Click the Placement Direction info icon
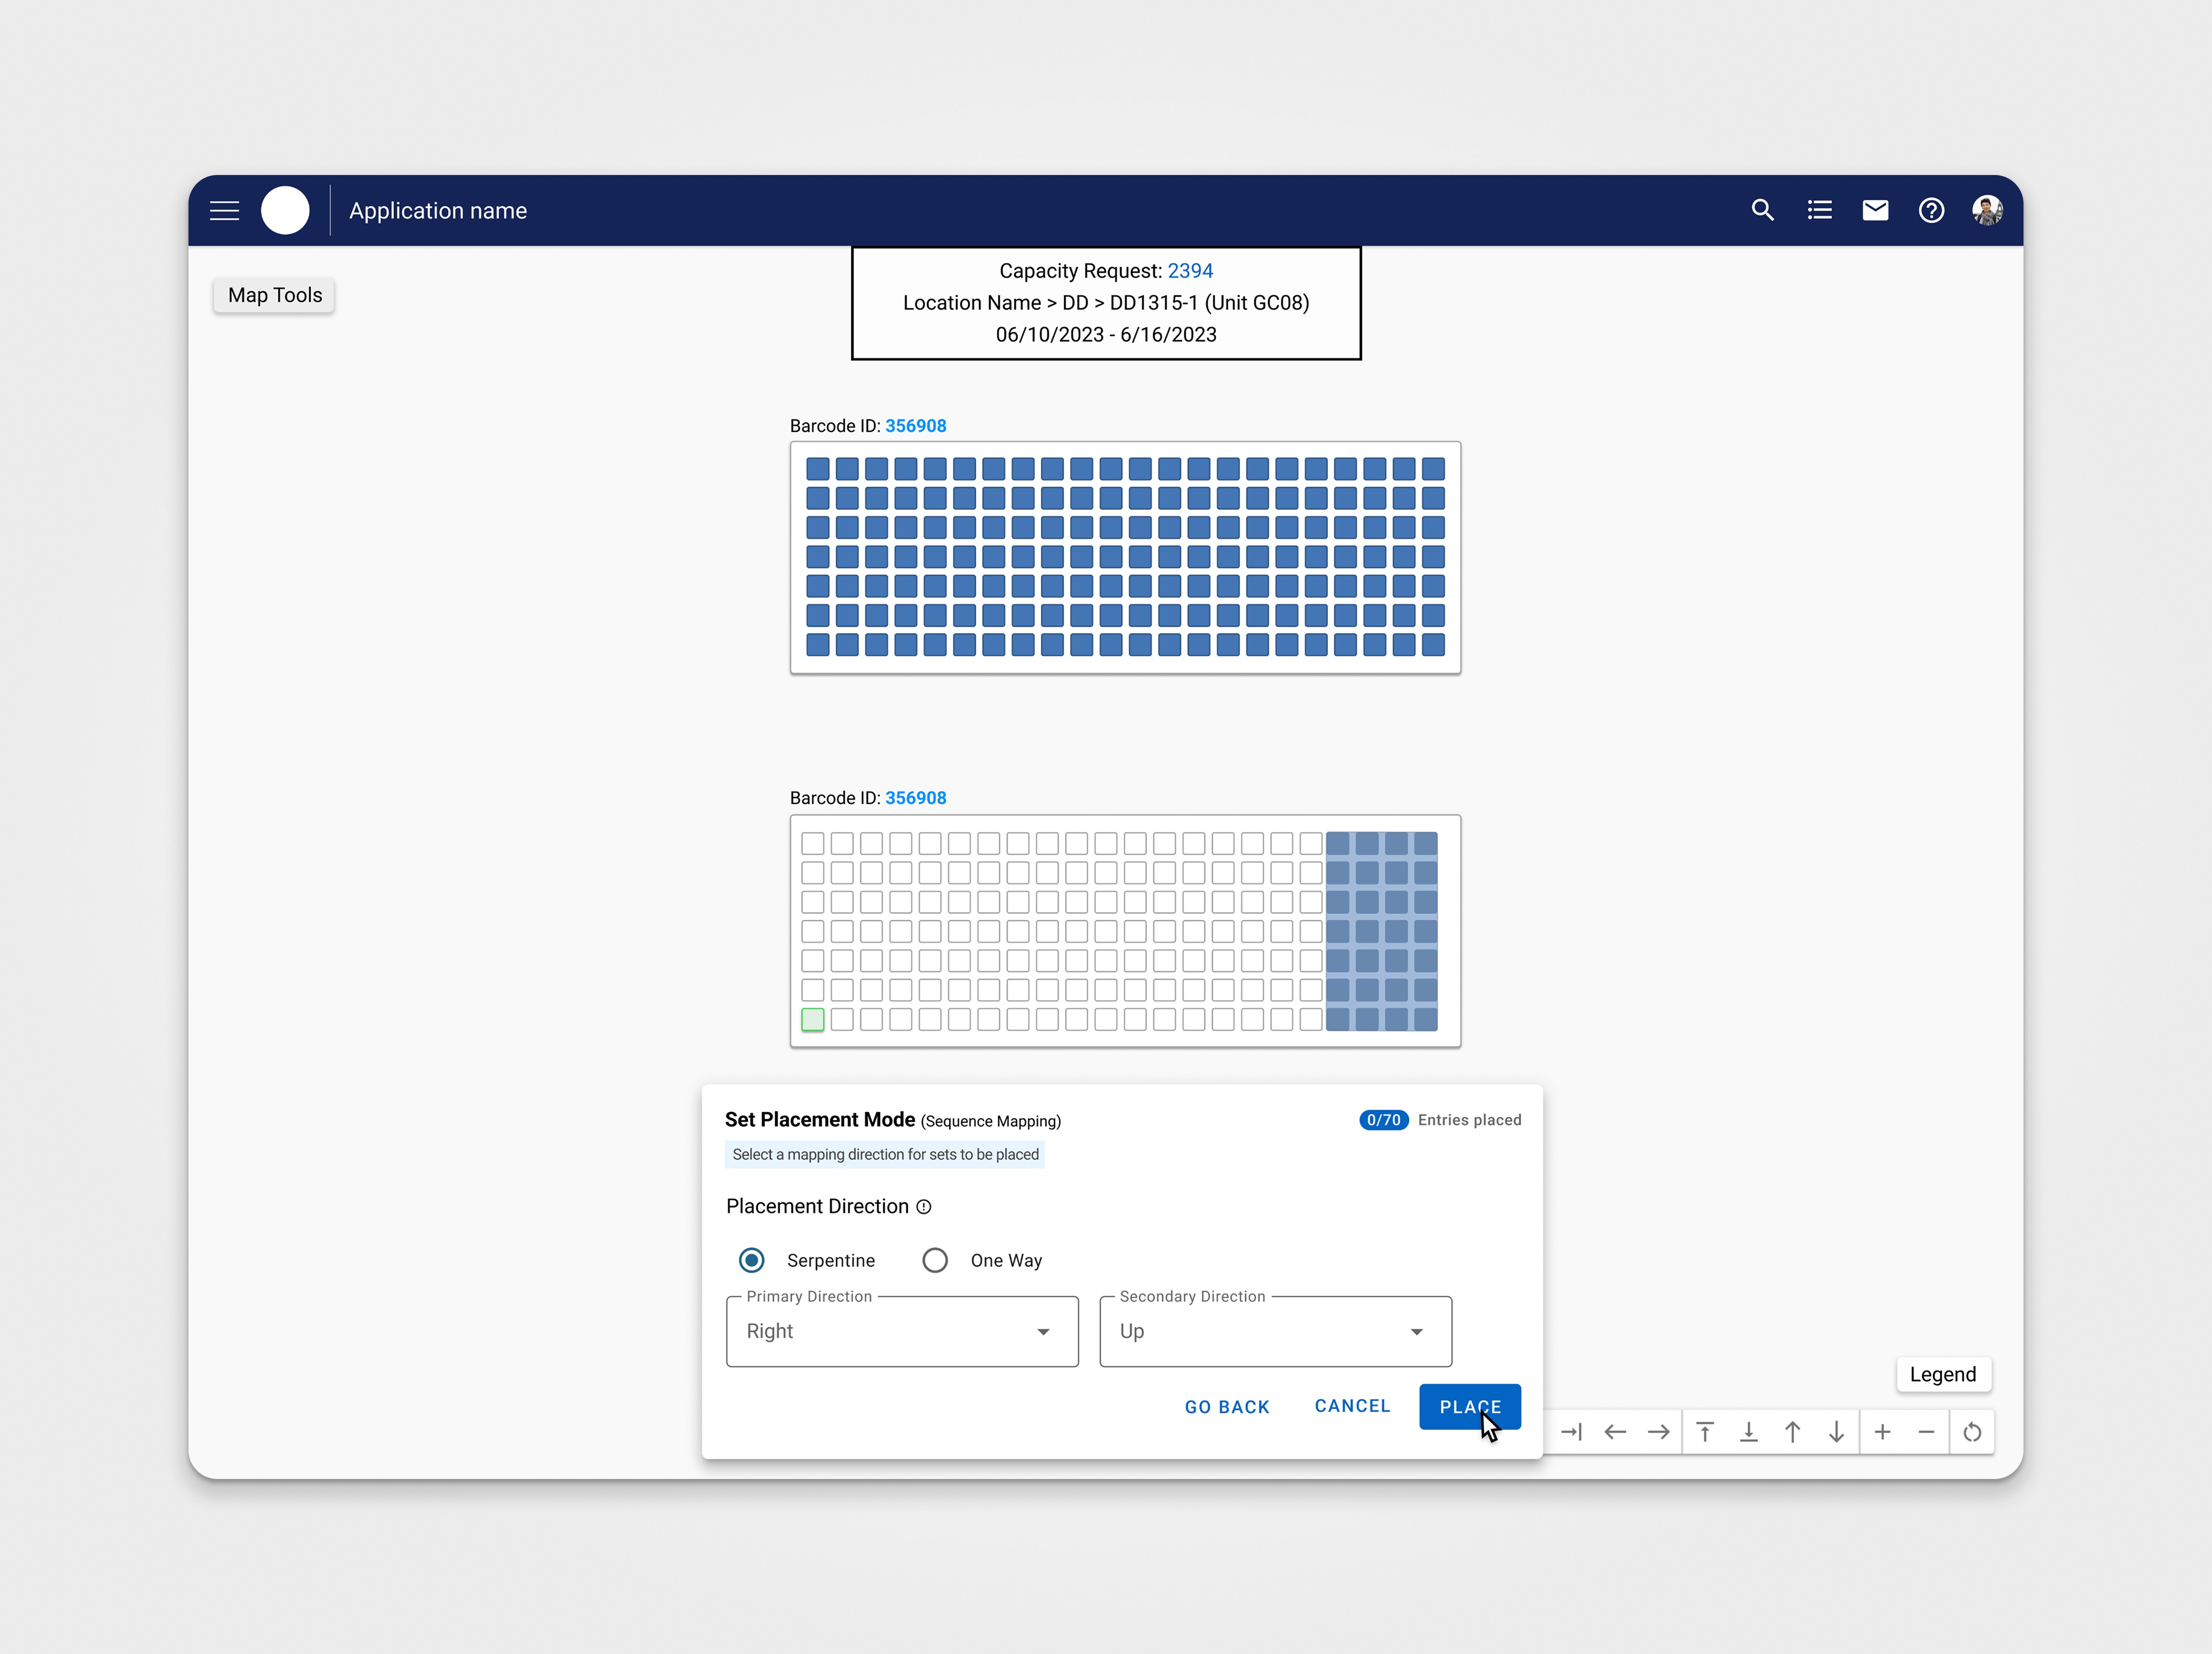Image resolution: width=2212 pixels, height=1654 pixels. (924, 1207)
